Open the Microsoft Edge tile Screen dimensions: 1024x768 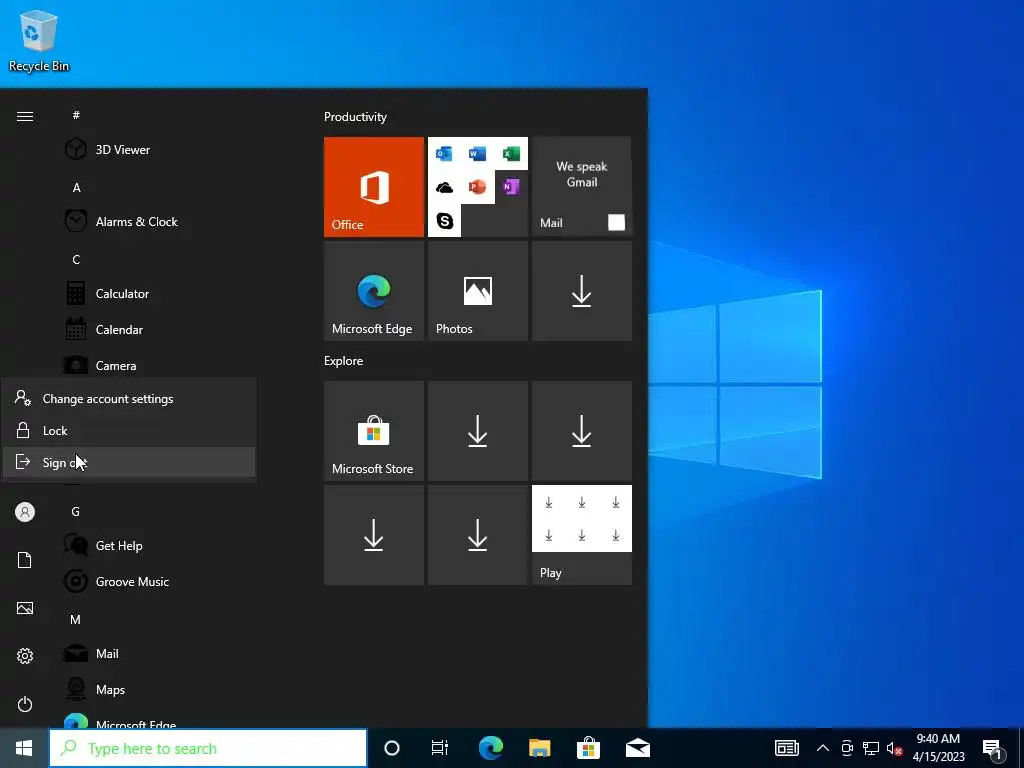click(374, 291)
